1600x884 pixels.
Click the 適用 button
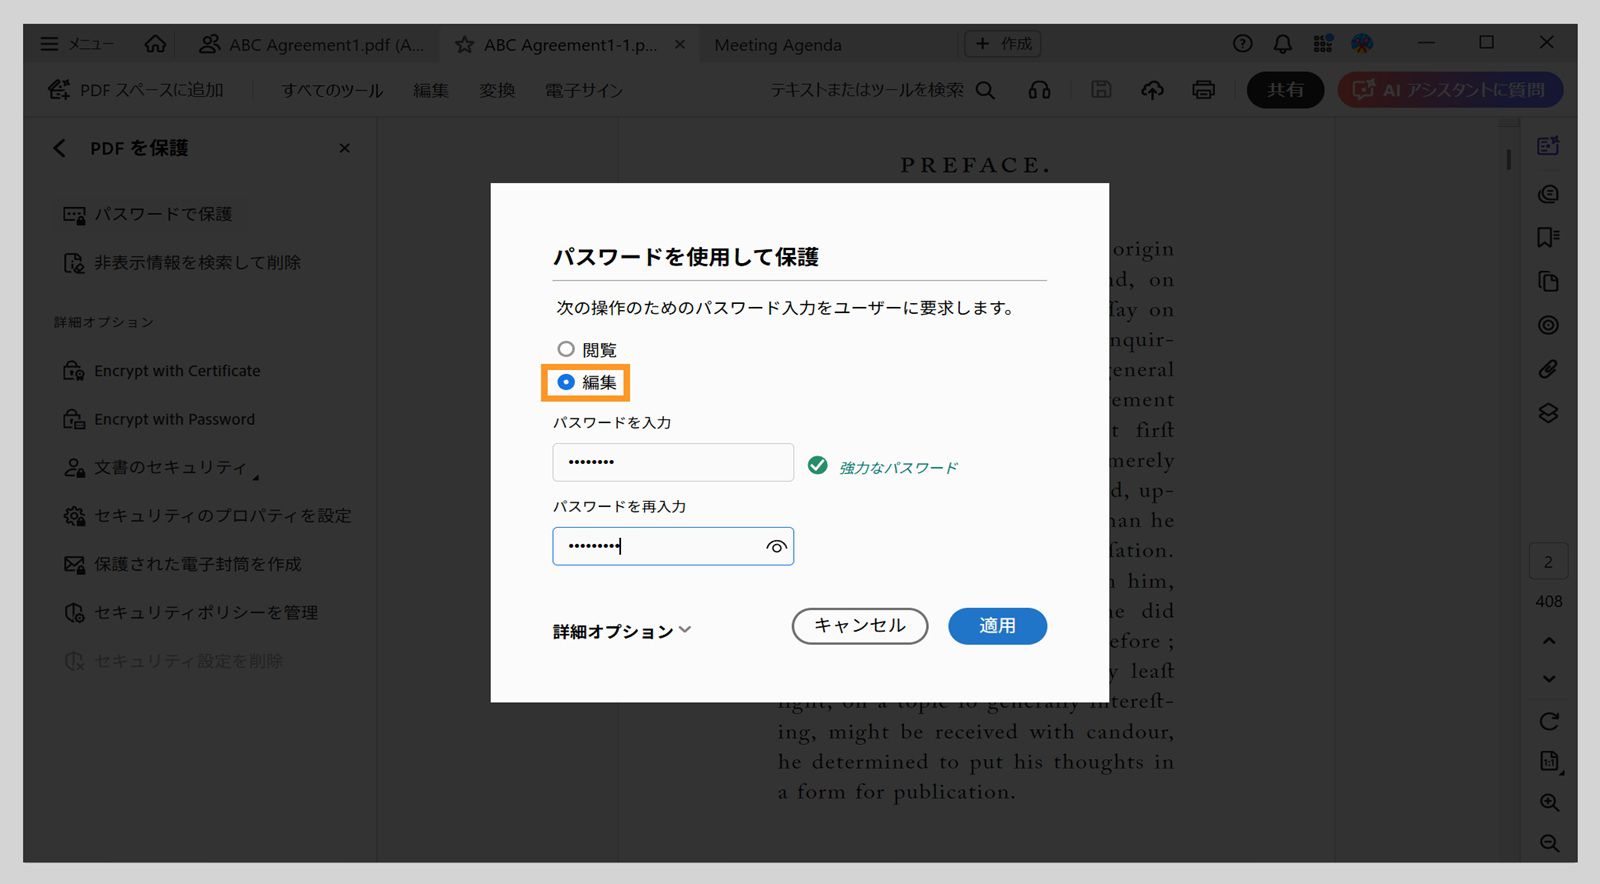997,626
